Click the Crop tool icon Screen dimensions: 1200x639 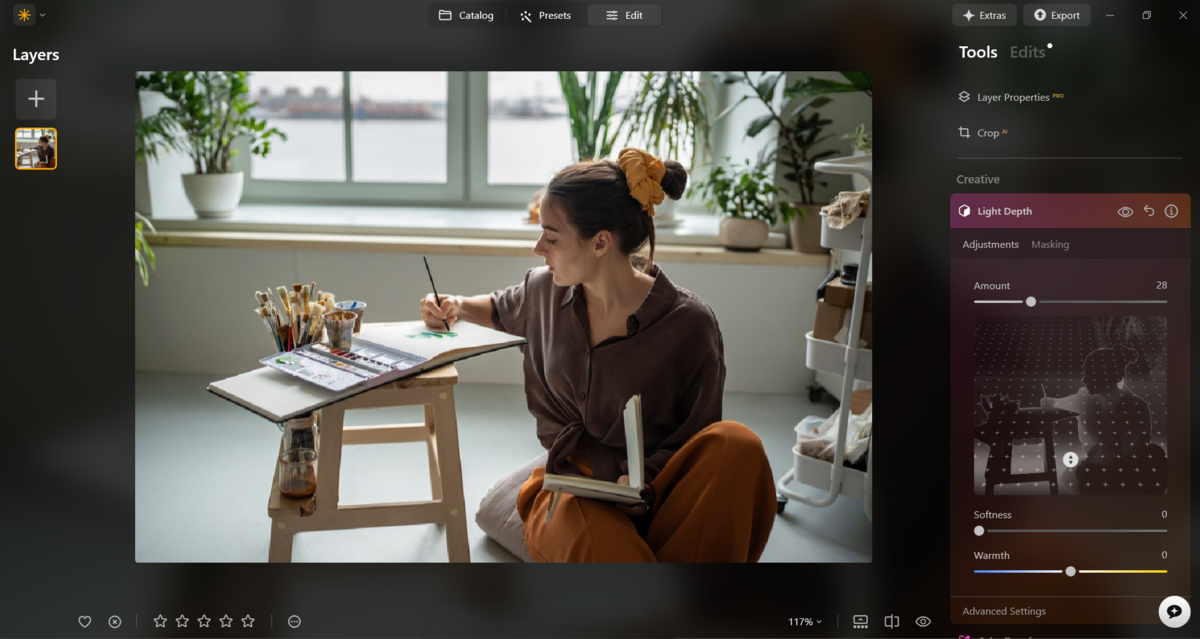click(964, 132)
